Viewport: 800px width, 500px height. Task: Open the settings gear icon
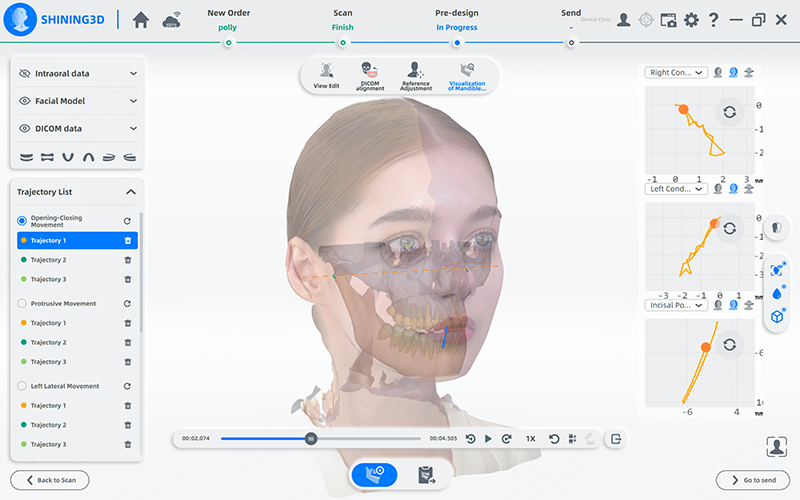[x=691, y=20]
